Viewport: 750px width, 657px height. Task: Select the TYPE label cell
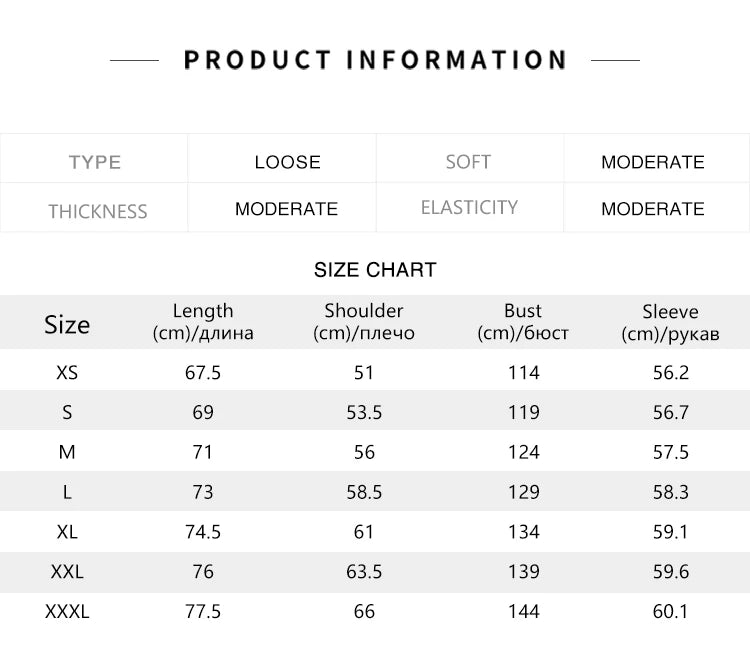[x=95, y=162]
